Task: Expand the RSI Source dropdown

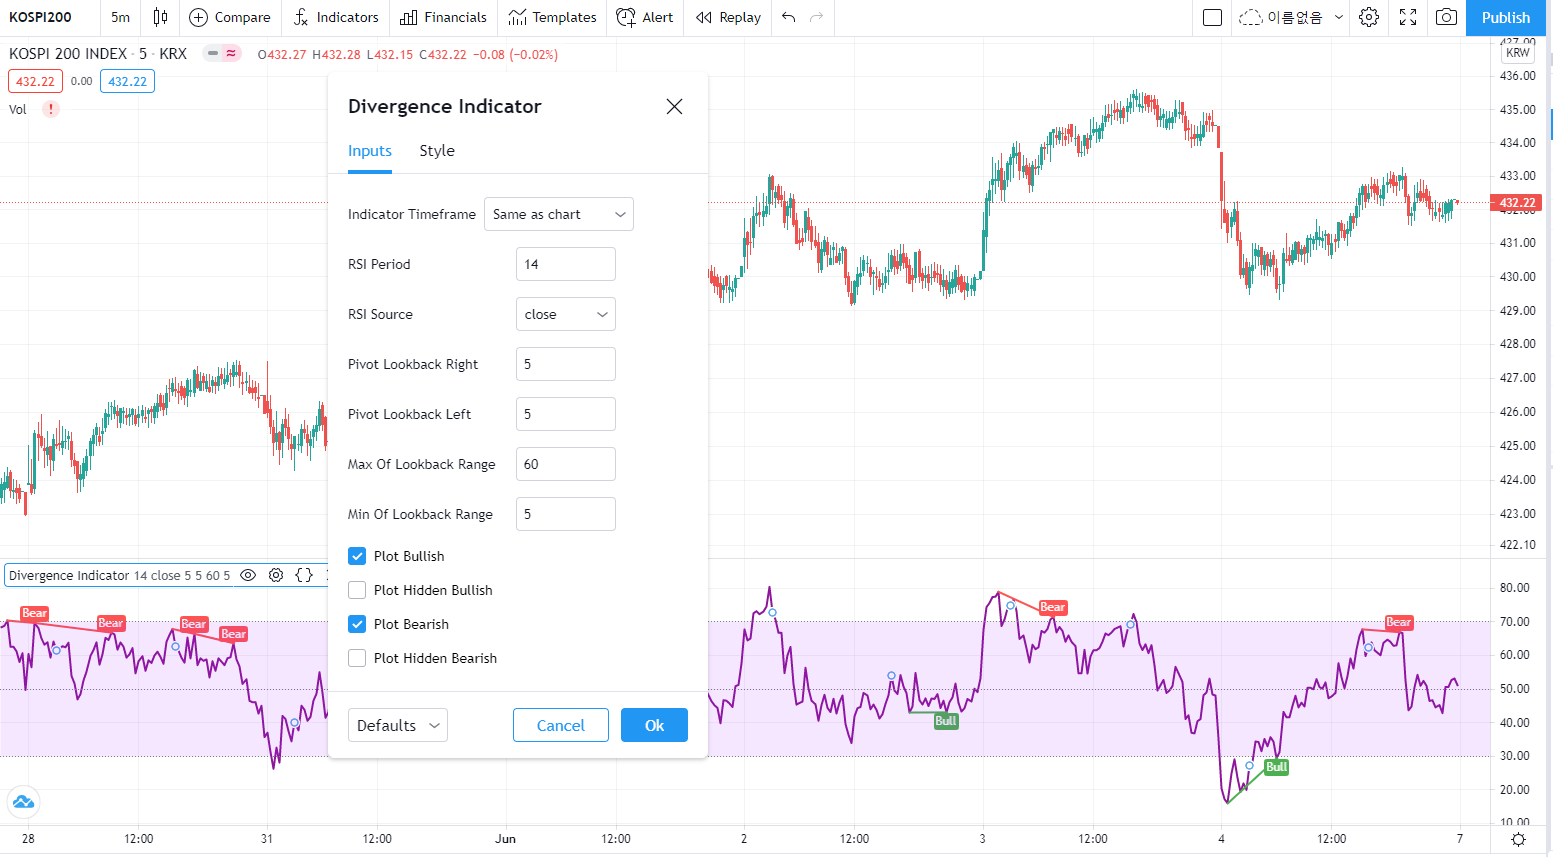Action: [x=565, y=314]
